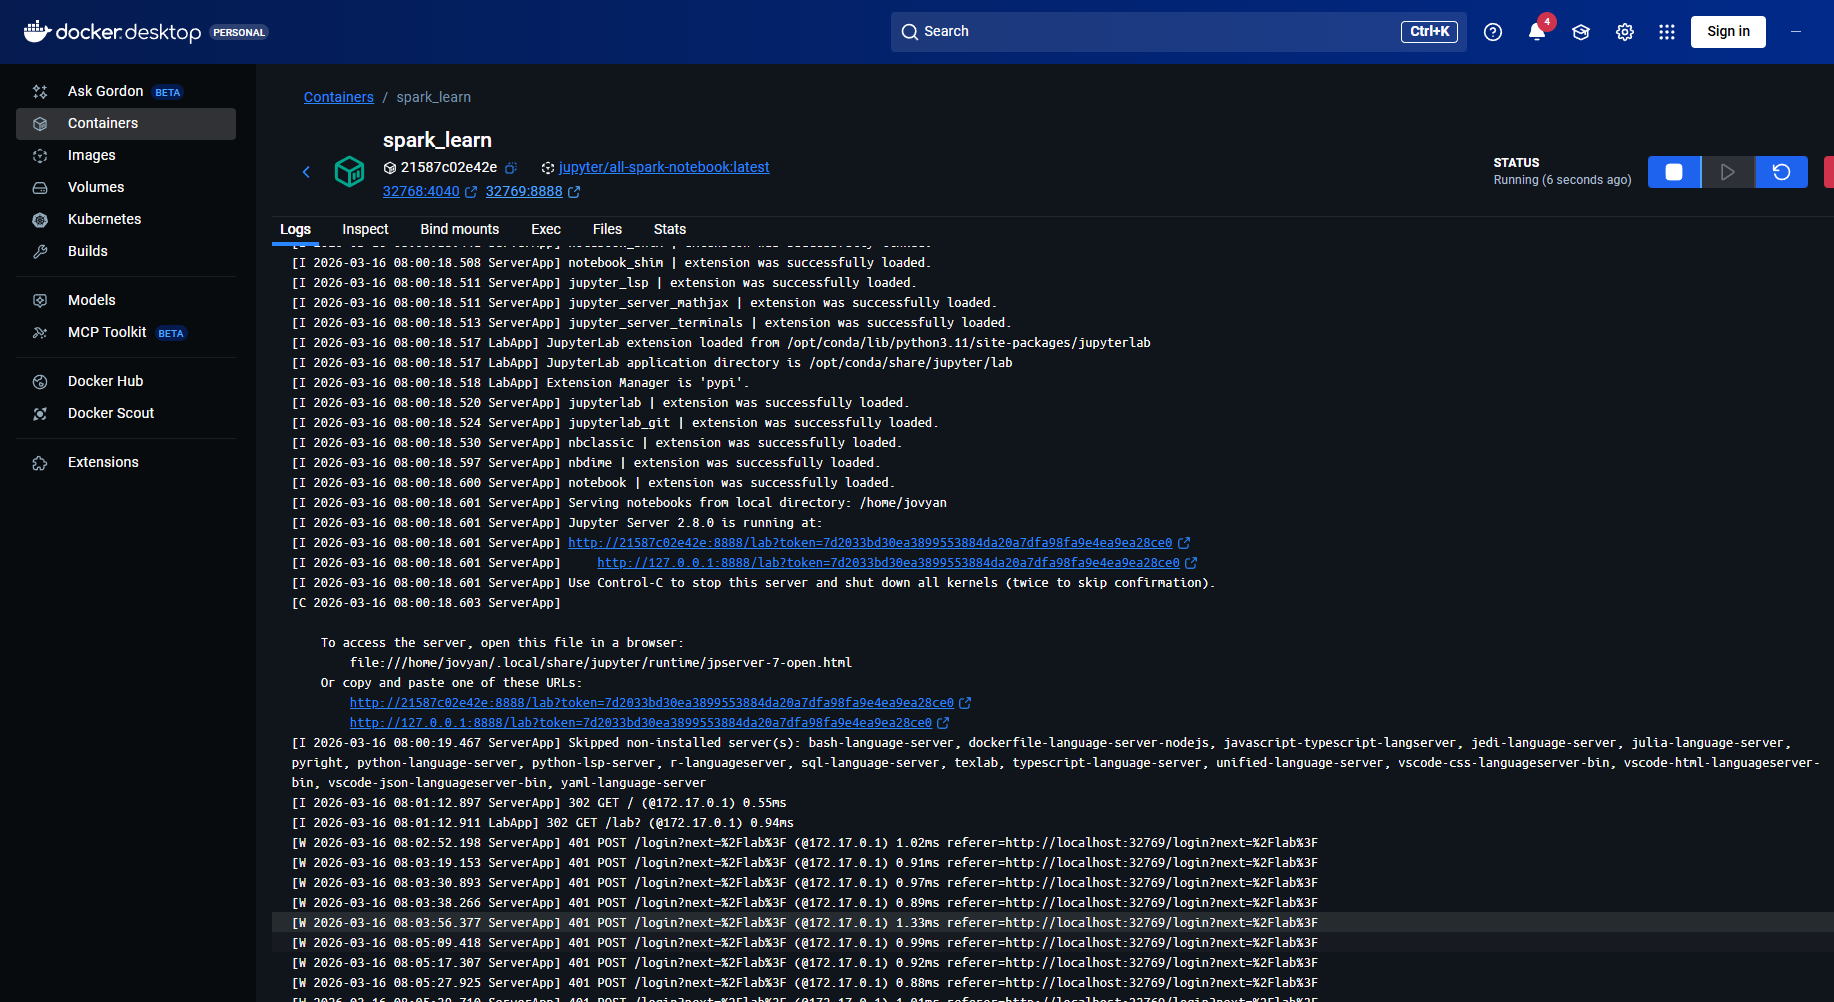Click the PERSONAL plan badge
The image size is (1834, 1002).
point(240,33)
